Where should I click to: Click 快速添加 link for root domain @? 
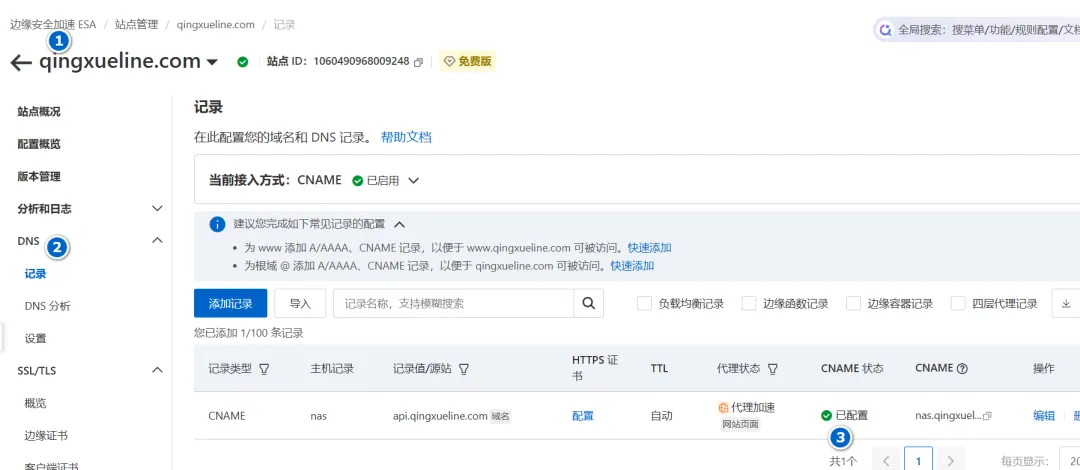(632, 265)
